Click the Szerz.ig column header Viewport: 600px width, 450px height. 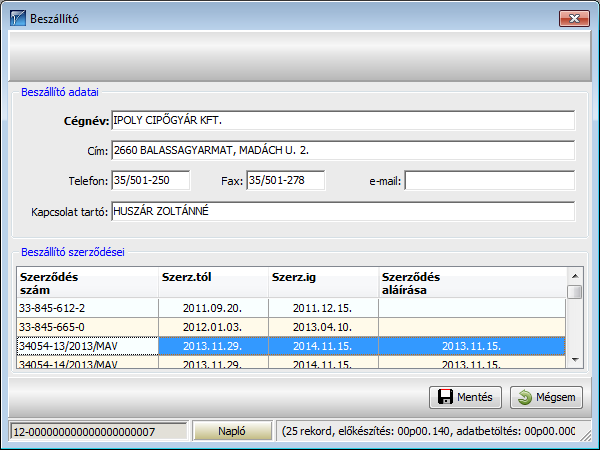pos(324,283)
